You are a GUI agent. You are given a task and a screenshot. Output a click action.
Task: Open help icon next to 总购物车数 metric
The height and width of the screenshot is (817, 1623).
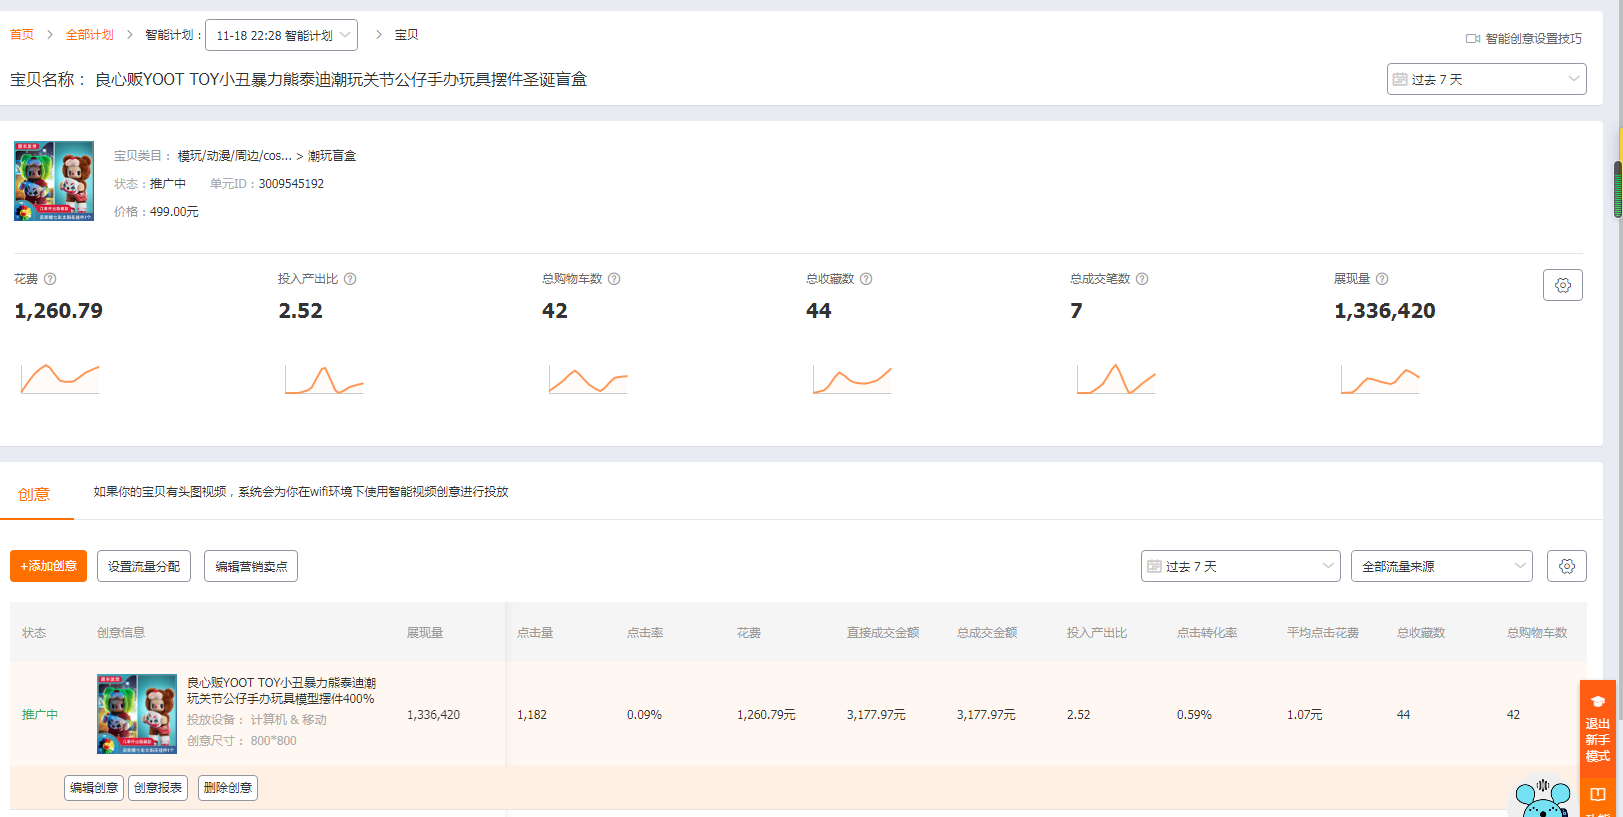[614, 279]
